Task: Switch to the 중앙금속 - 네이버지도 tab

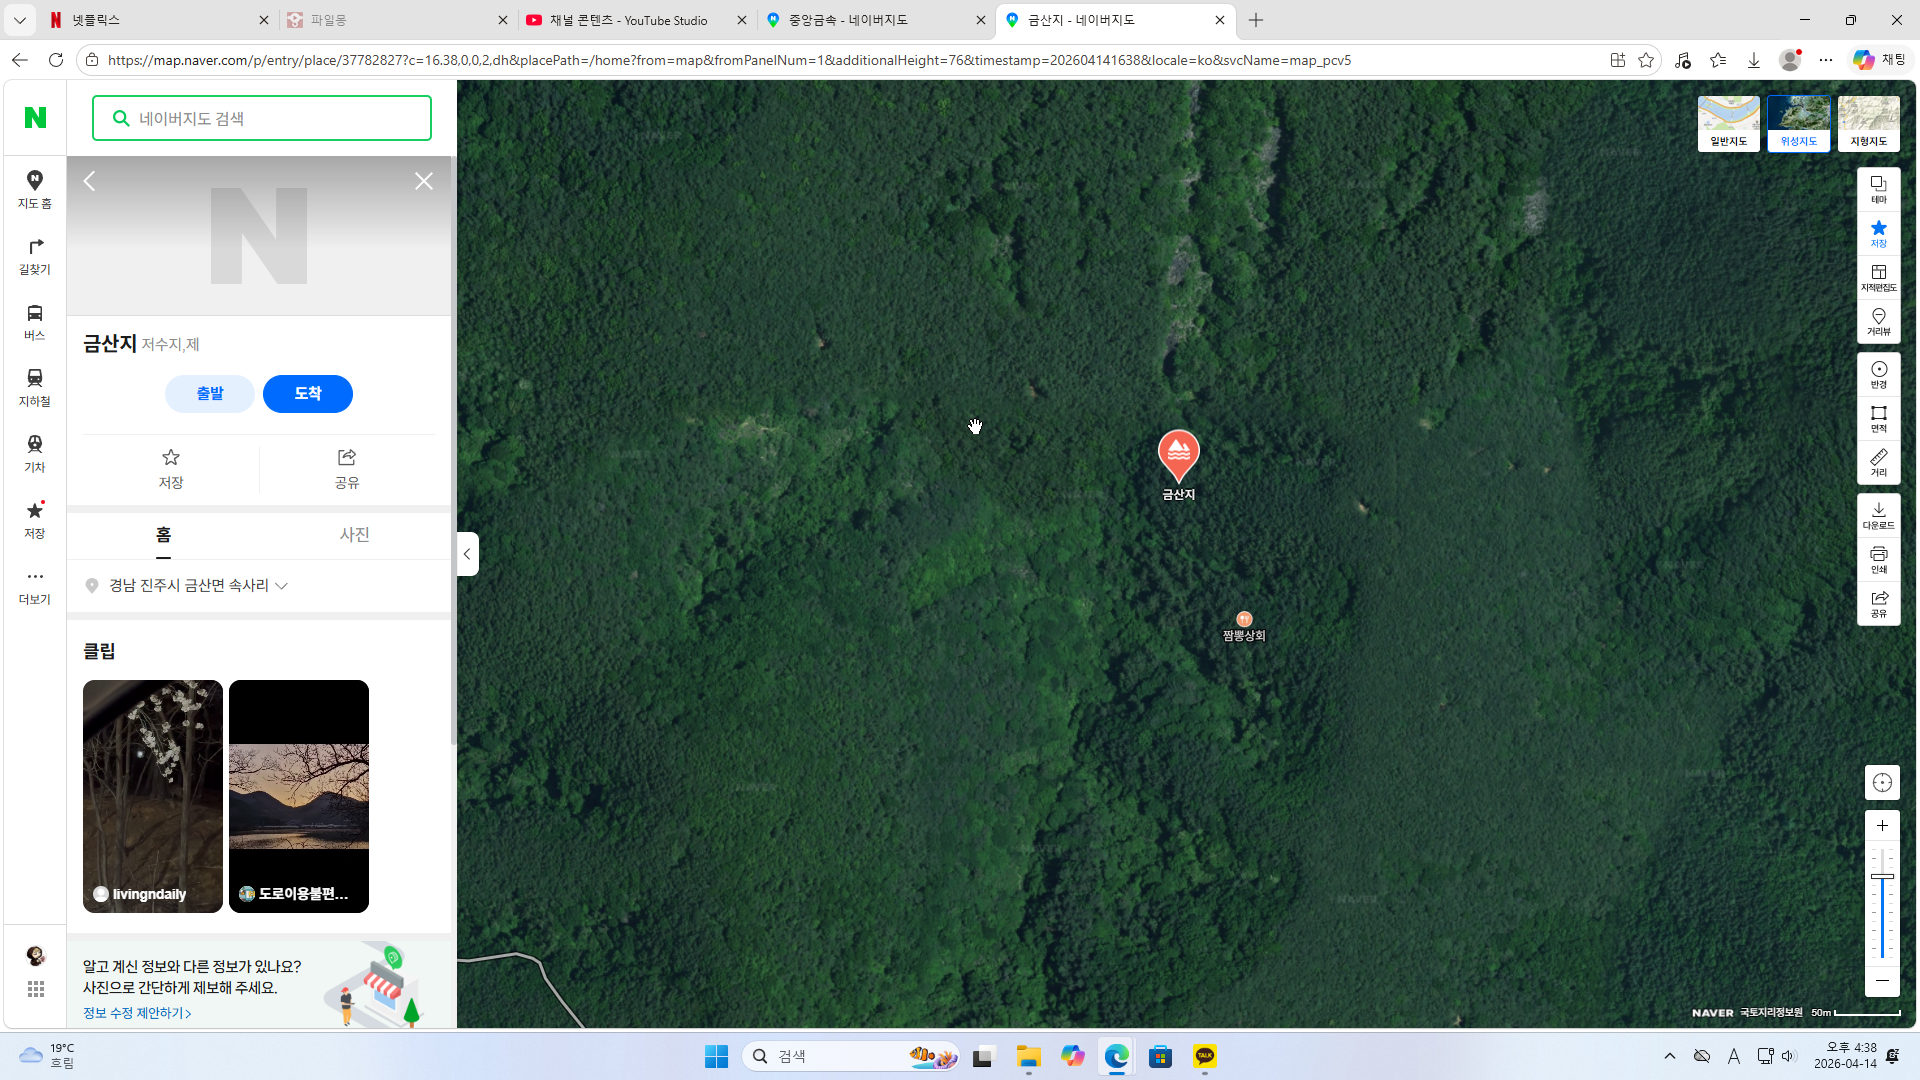Action: pyautogui.click(x=875, y=20)
